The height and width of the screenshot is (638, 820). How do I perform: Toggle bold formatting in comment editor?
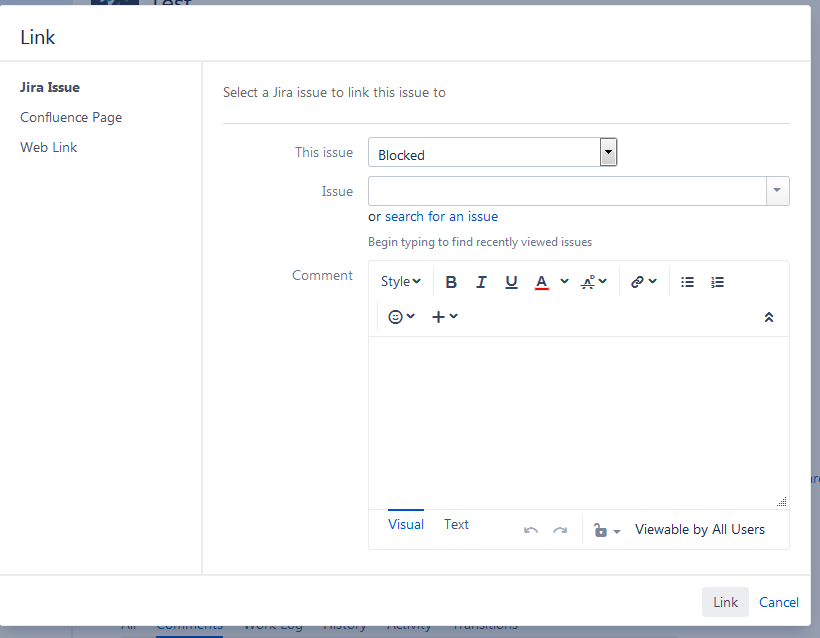(x=451, y=282)
